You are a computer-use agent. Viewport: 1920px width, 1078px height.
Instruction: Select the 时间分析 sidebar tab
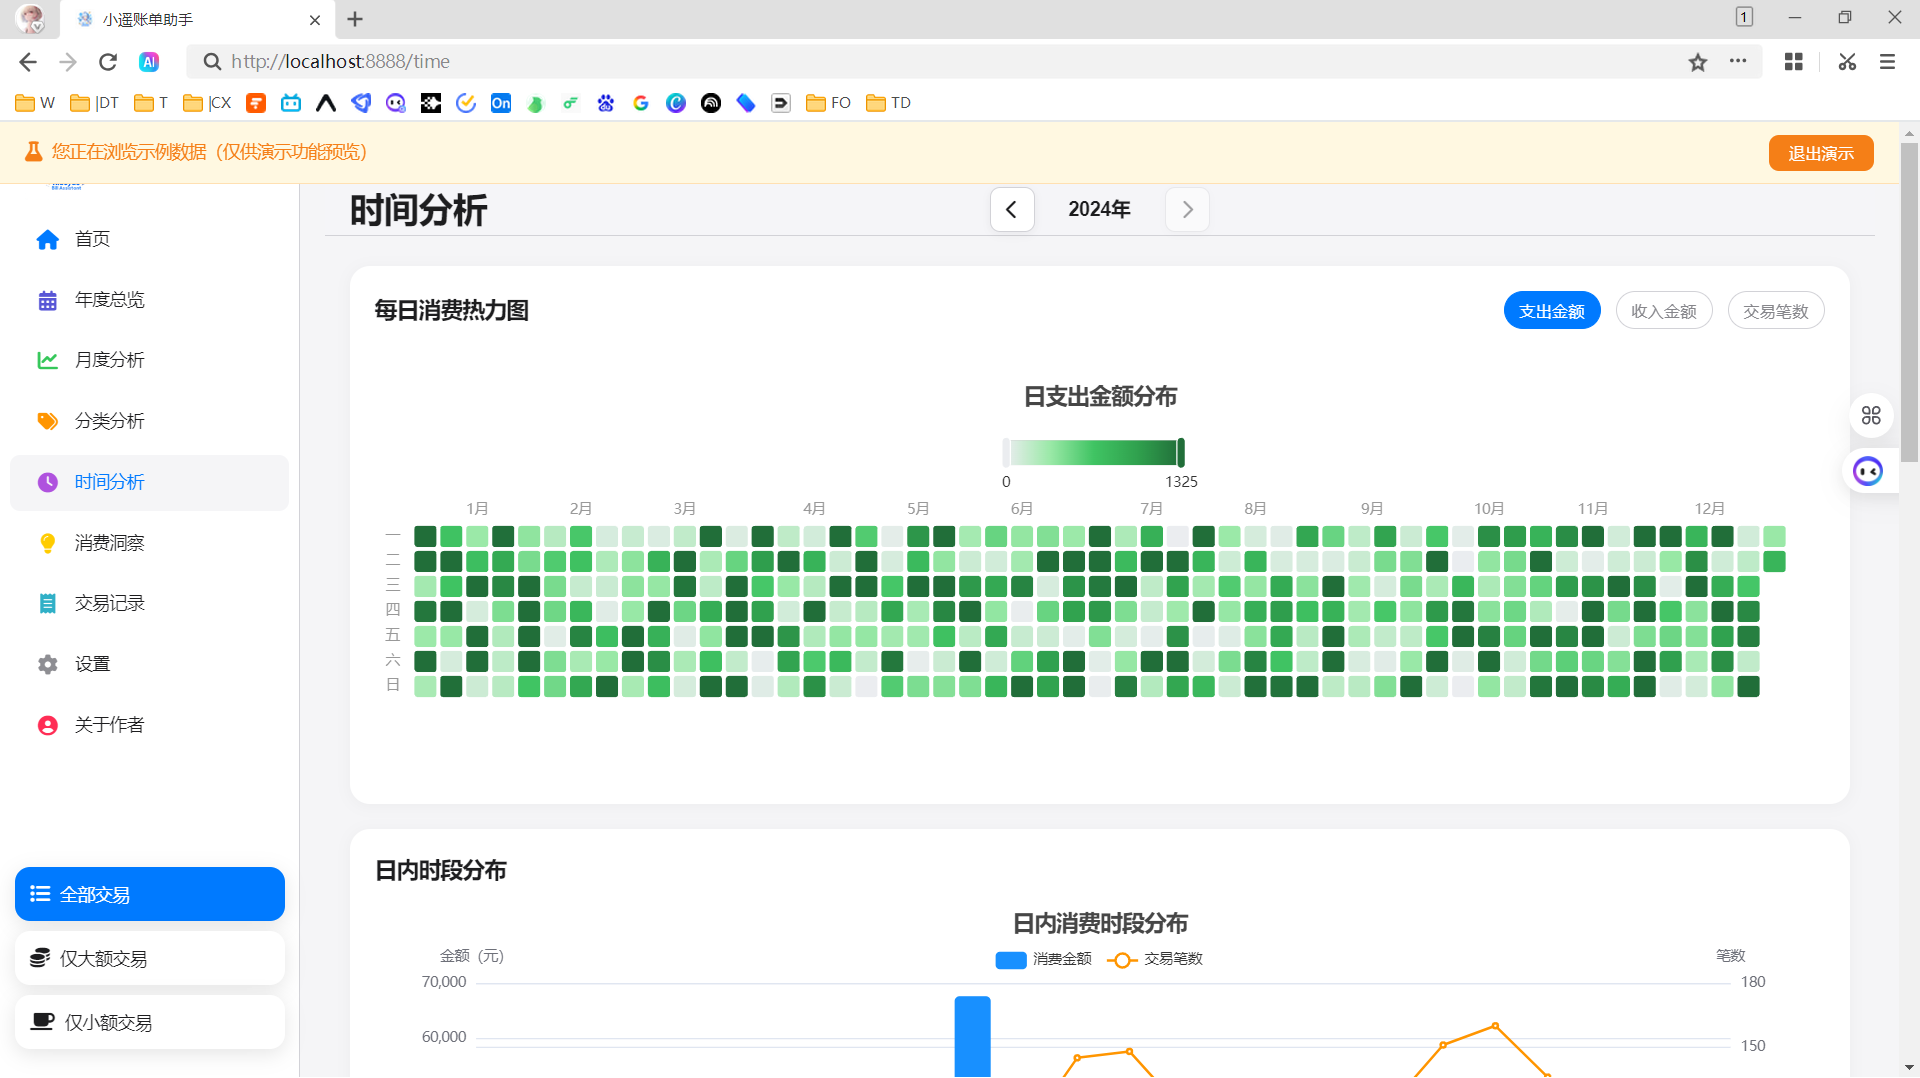(110, 481)
